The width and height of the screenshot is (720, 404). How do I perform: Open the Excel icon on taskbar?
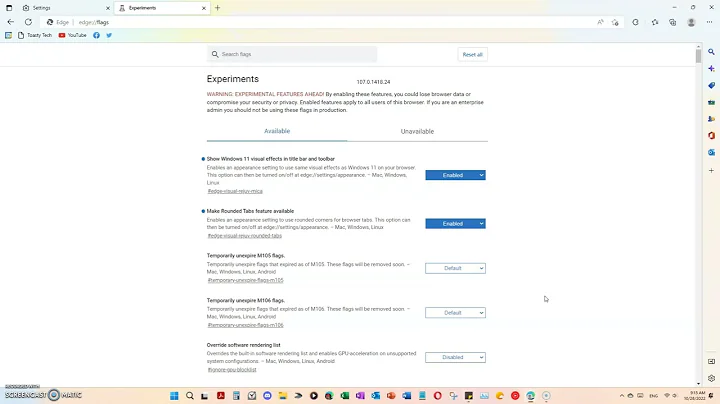345,396
